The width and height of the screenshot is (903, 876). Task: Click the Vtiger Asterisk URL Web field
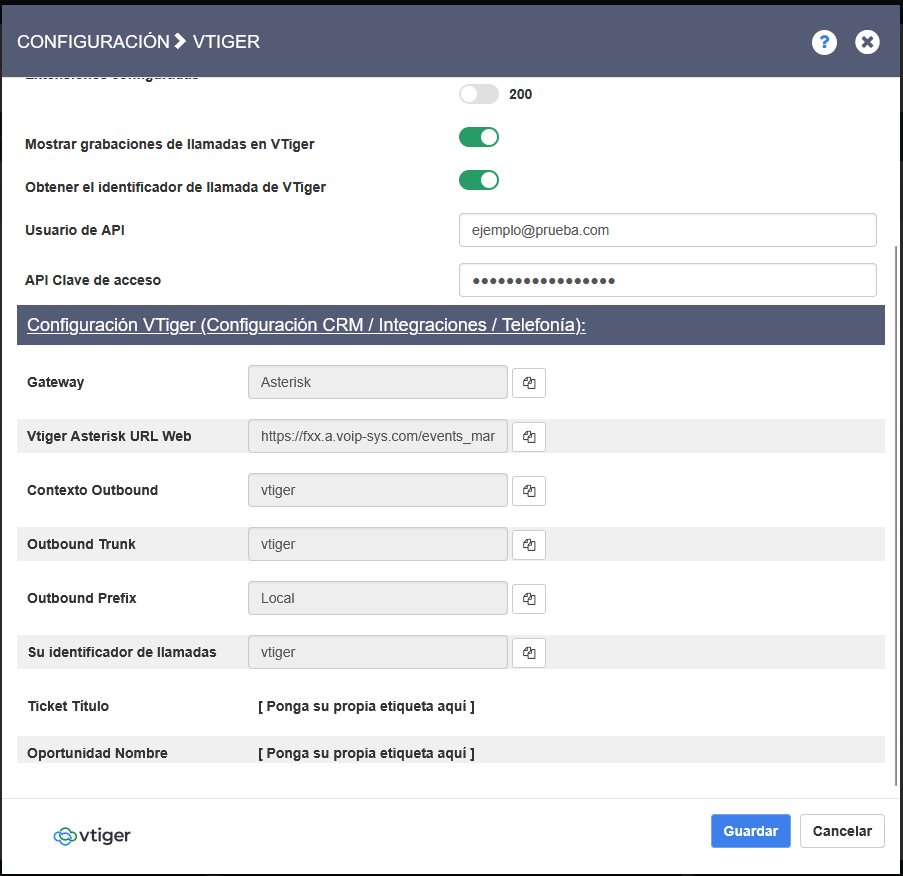[378, 437]
